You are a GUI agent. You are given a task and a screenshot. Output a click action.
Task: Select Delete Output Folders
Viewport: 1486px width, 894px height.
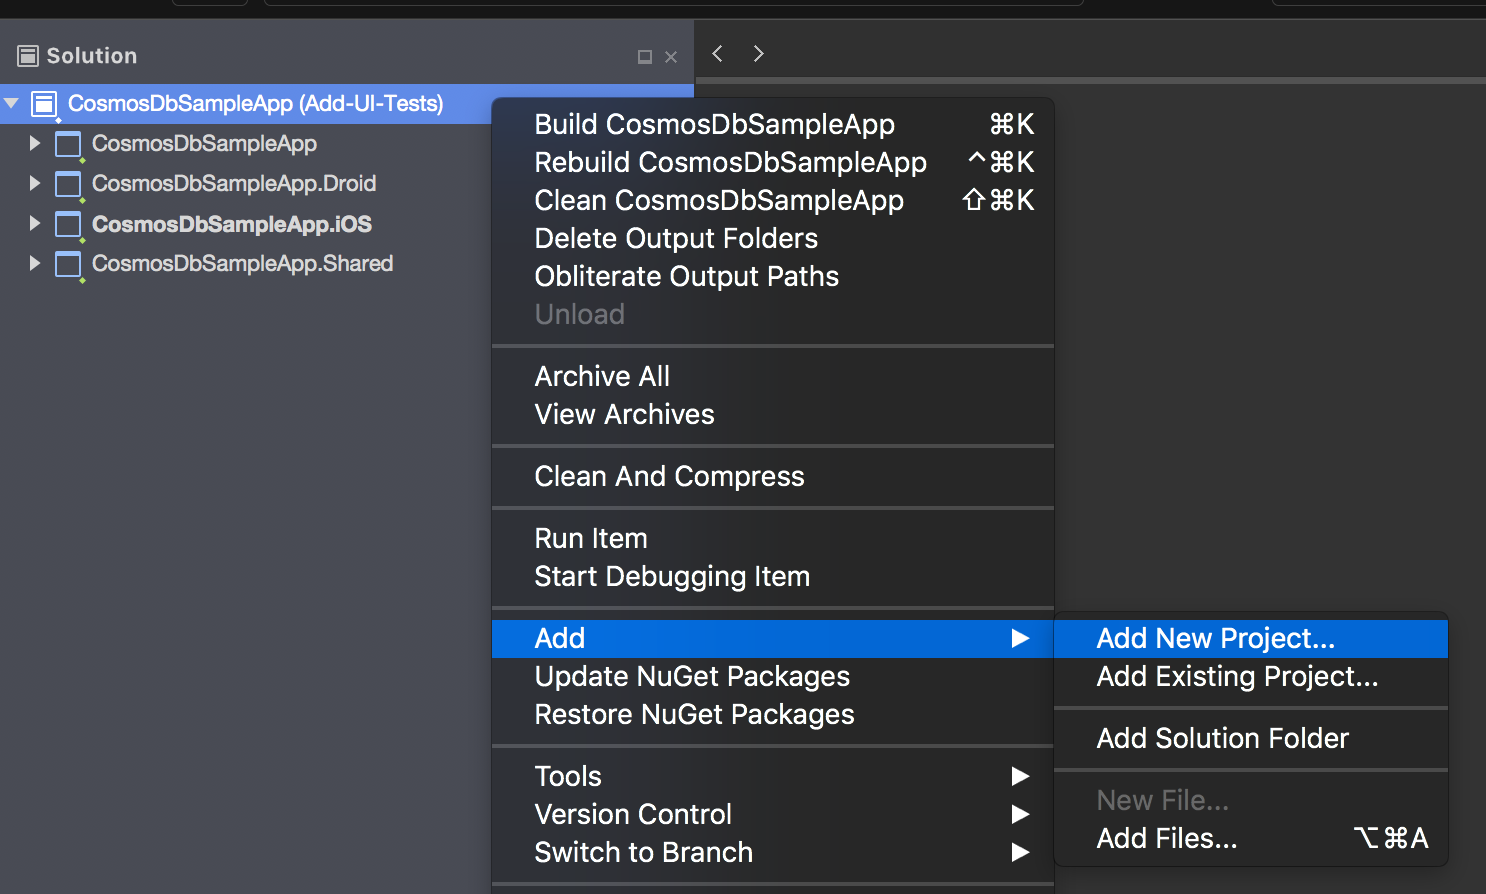773,238
